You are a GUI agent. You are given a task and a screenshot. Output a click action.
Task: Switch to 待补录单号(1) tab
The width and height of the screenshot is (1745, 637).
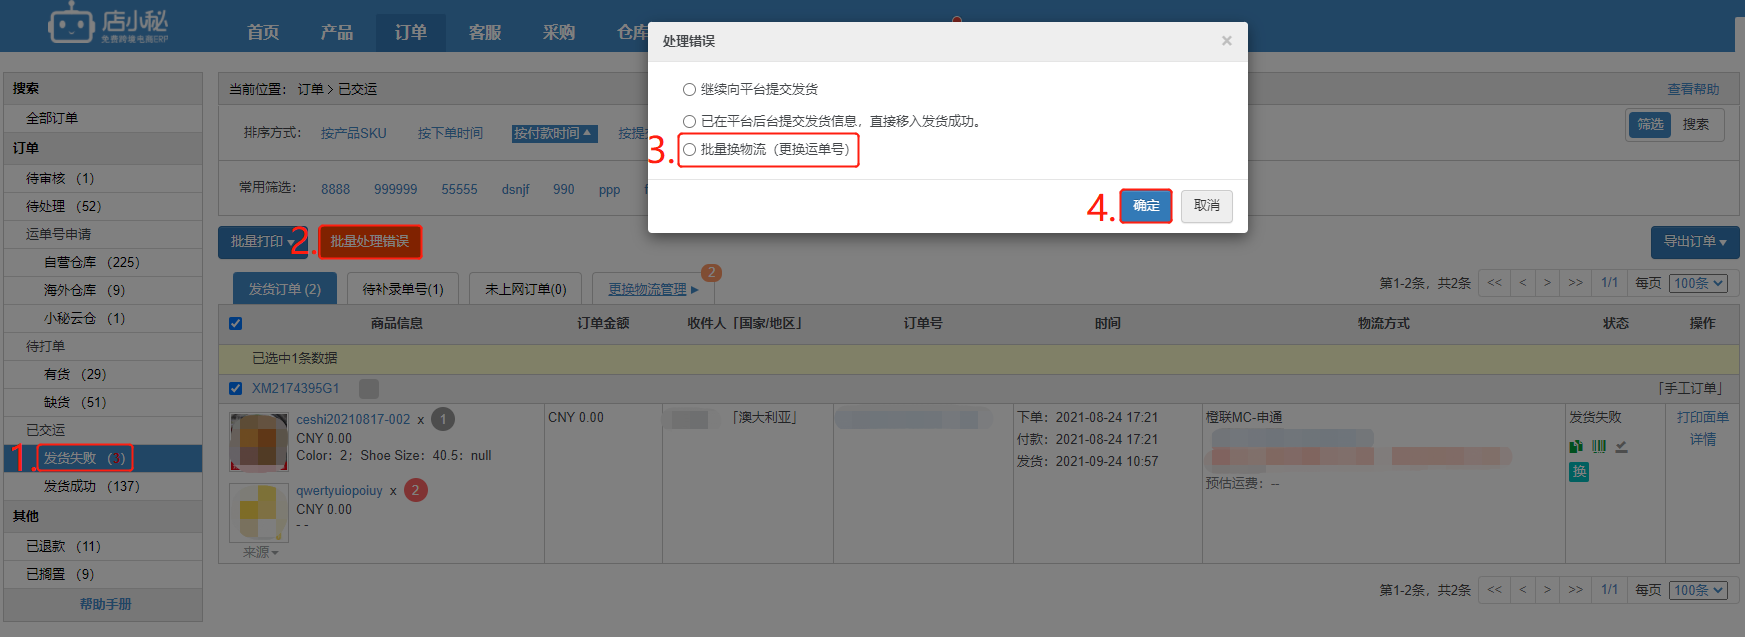point(403,289)
